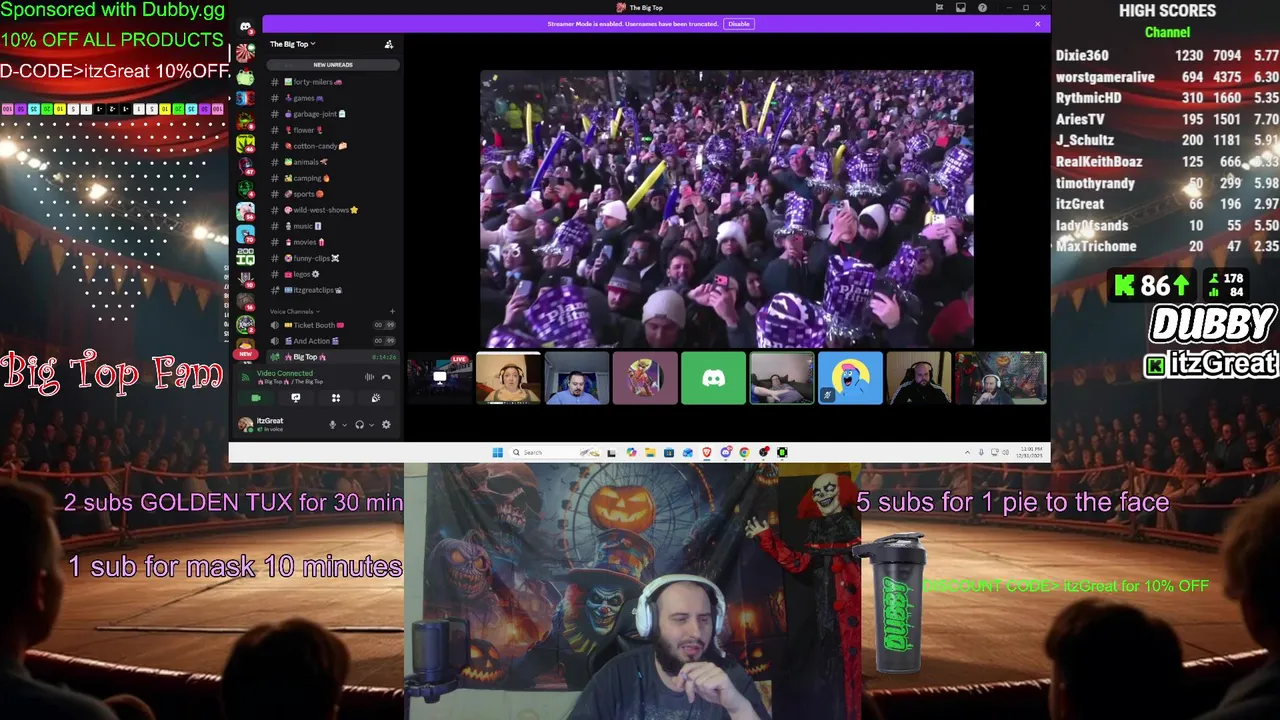
Task: Expand microphone input options arrow
Action: click(344, 425)
